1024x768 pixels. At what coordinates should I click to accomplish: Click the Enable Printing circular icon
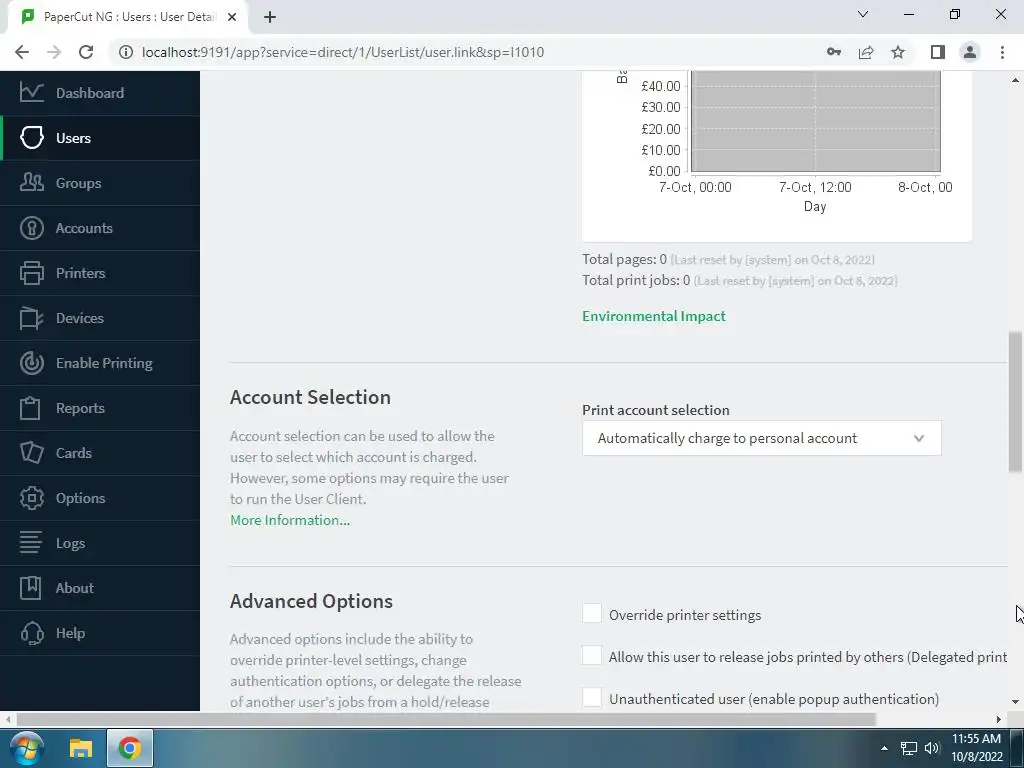click(x=31, y=362)
